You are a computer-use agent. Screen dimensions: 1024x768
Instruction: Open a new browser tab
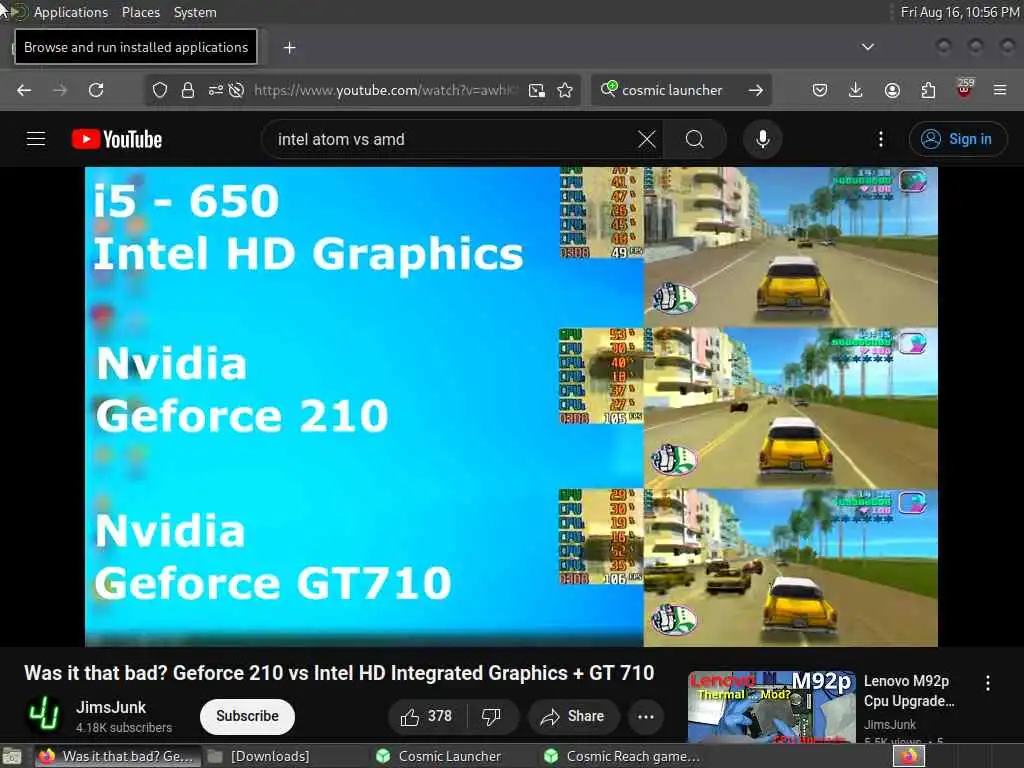pyautogui.click(x=290, y=48)
